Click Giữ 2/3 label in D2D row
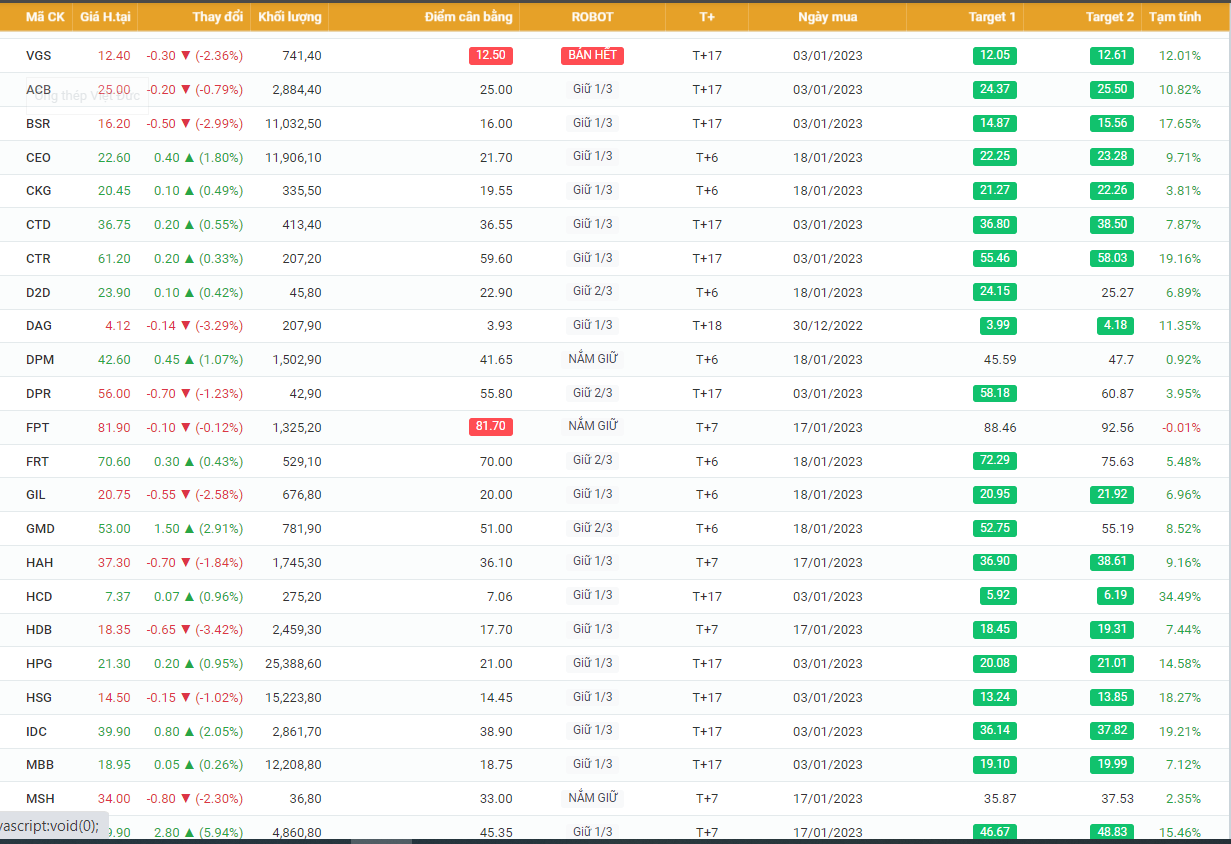 point(593,292)
